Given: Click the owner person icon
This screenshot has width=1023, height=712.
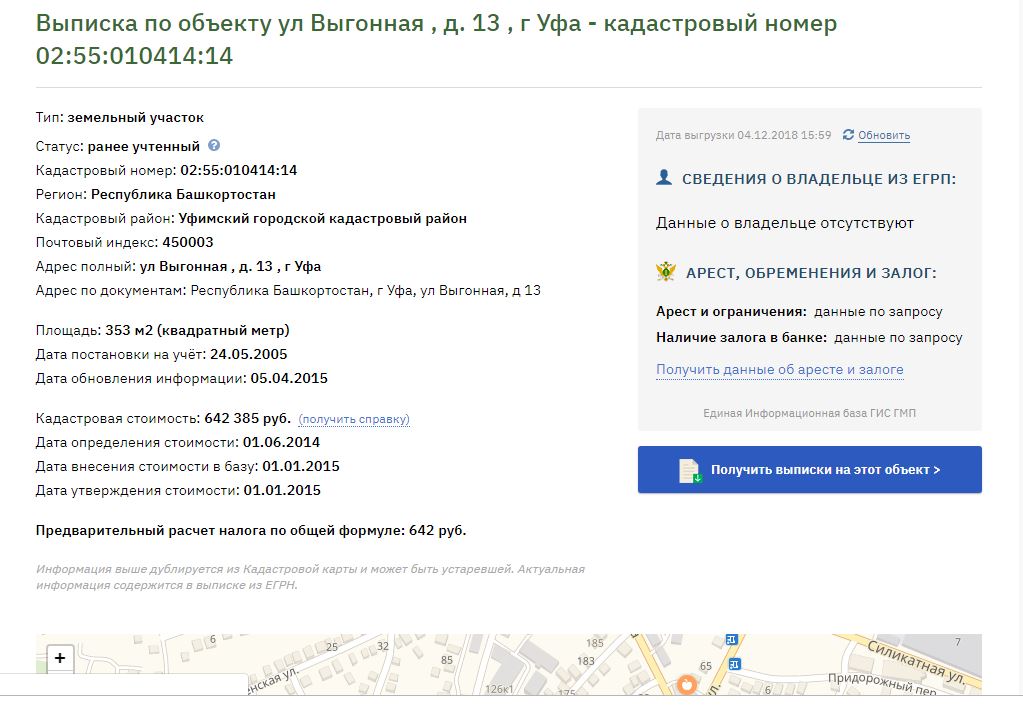Looking at the screenshot, I should (664, 178).
